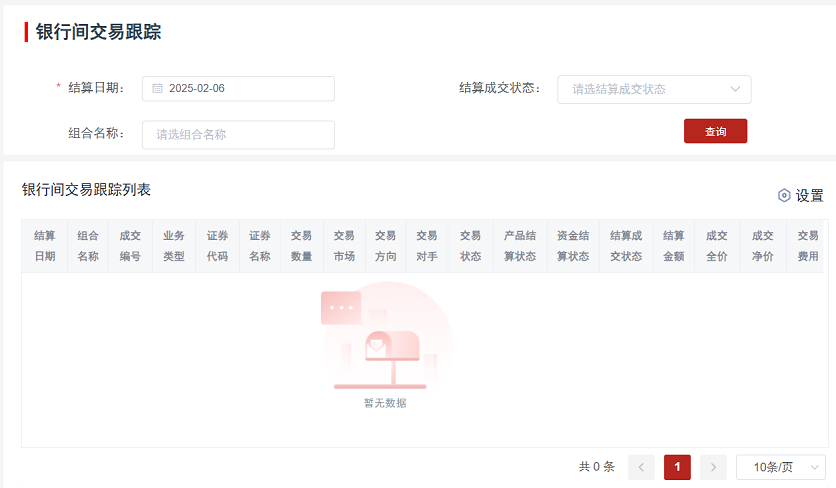Click the 查询 button
Viewport: 836px width, 488px height.
point(715,131)
